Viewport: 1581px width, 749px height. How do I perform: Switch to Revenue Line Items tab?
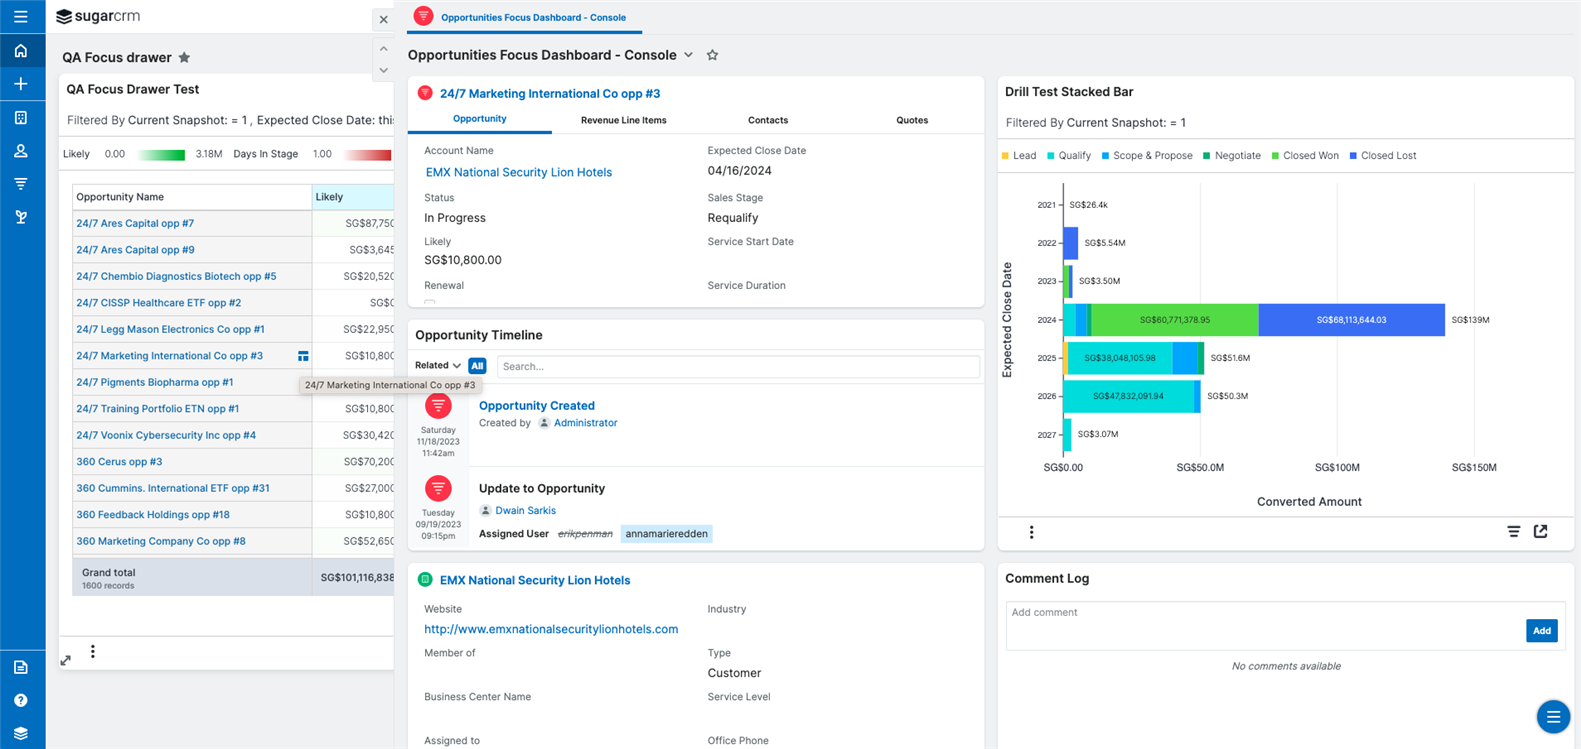(x=623, y=120)
